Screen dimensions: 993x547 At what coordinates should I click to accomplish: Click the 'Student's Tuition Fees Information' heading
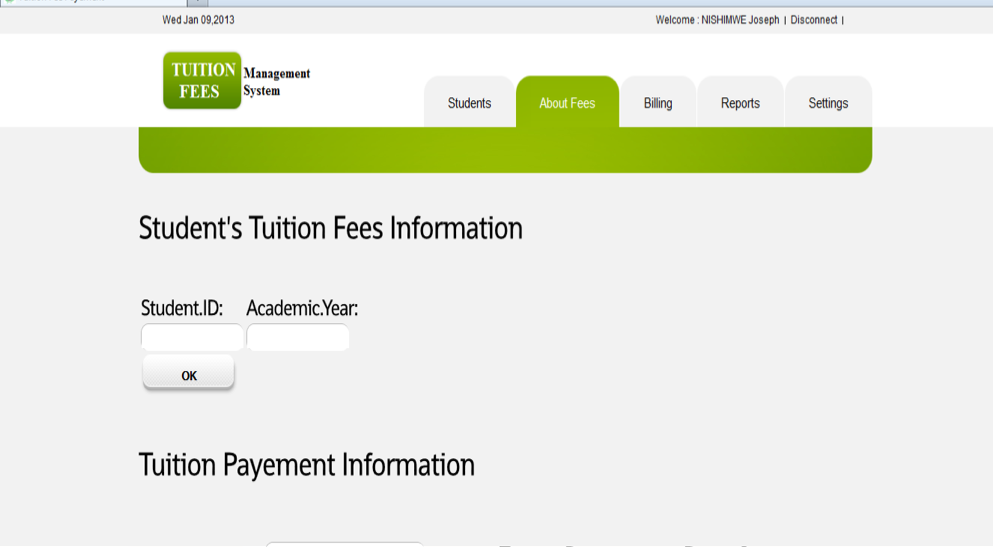click(x=331, y=229)
